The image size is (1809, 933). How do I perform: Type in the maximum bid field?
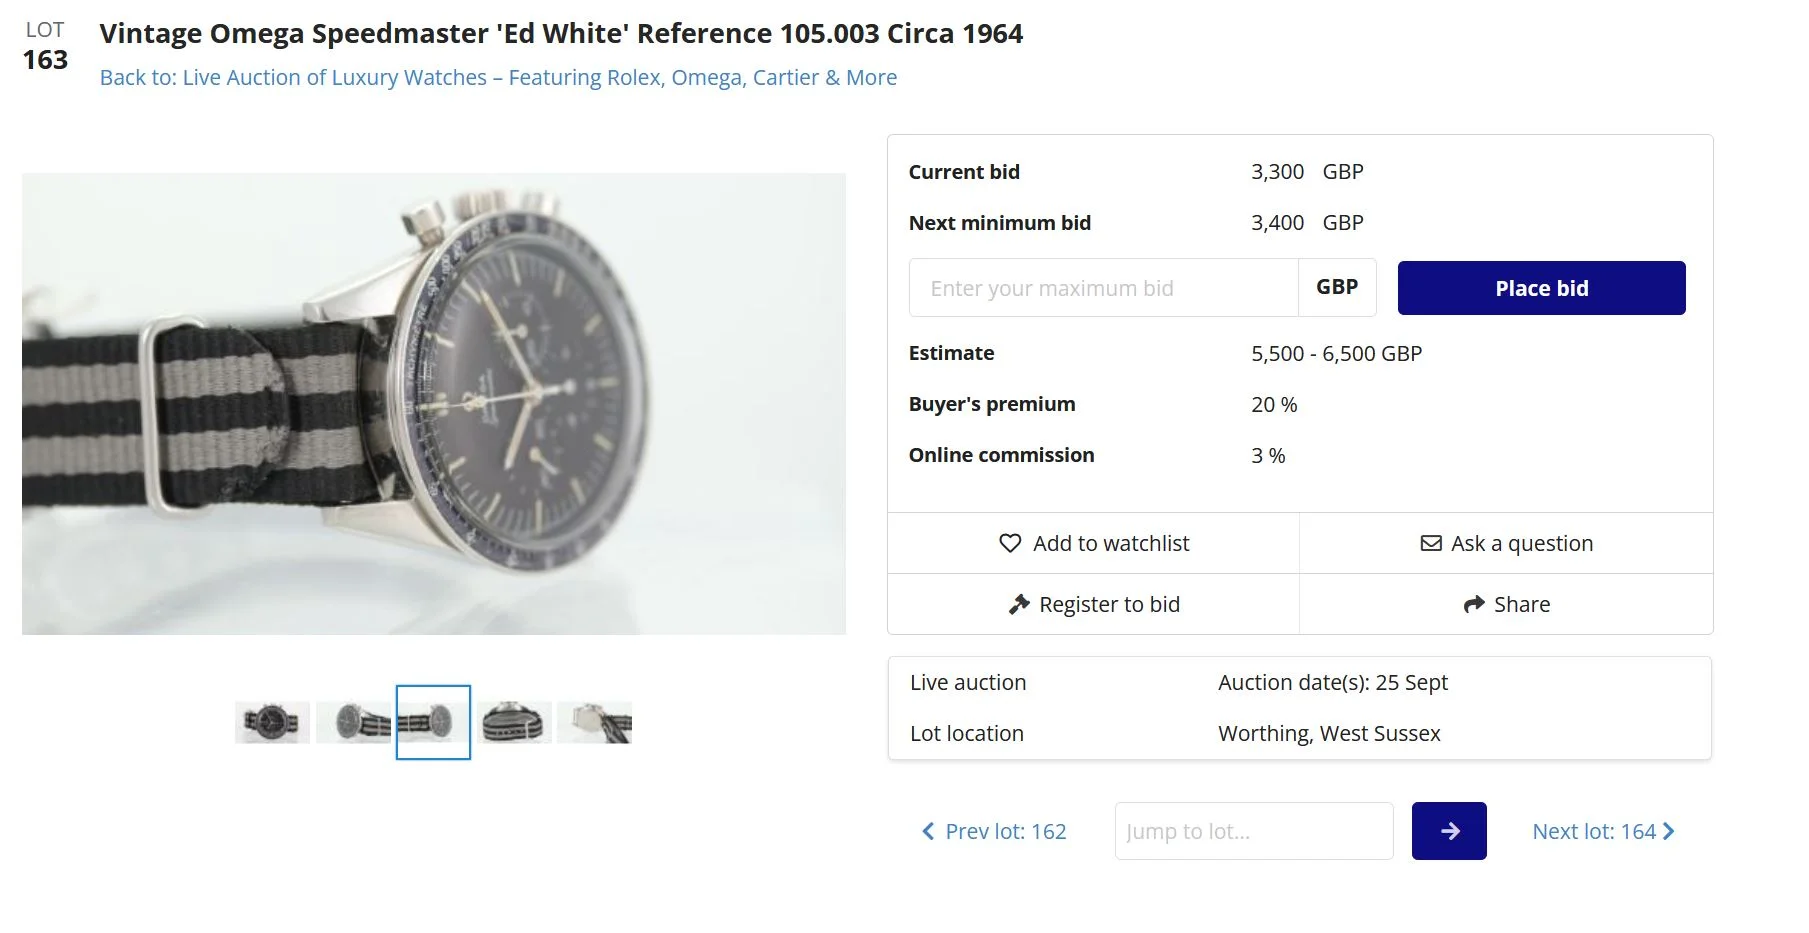tap(1103, 288)
